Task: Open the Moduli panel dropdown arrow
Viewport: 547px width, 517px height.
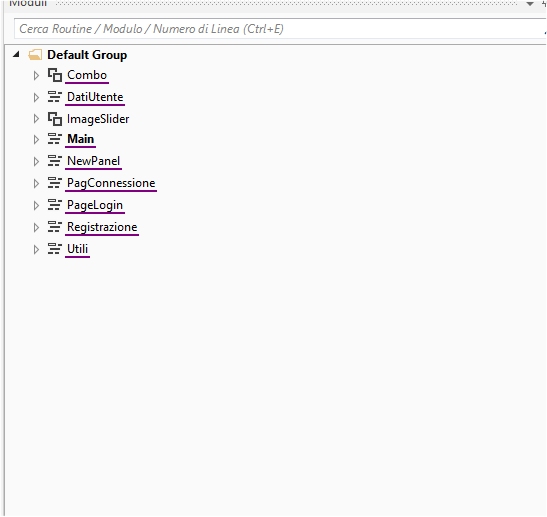Action: tap(530, 4)
